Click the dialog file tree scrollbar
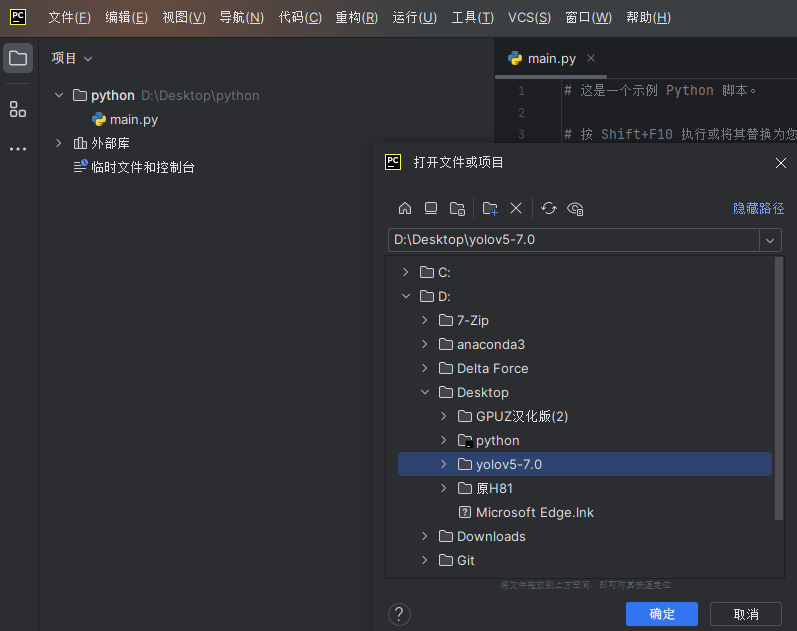Image resolution: width=797 pixels, height=631 pixels. click(x=779, y=388)
